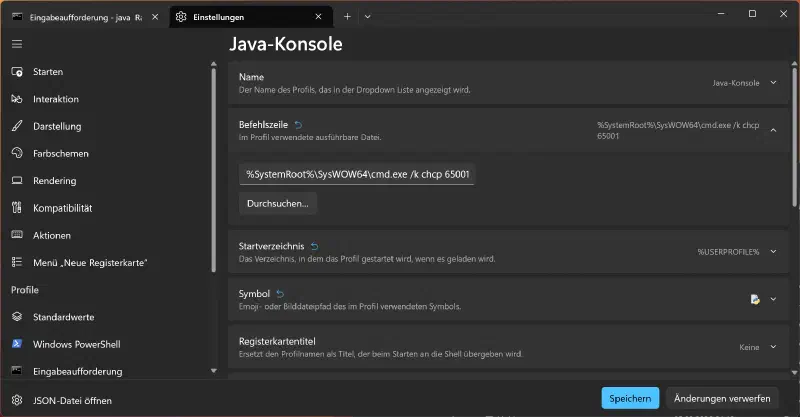Click the Darstellung brush icon
This screenshot has height=417, width=800.
tap(17, 126)
